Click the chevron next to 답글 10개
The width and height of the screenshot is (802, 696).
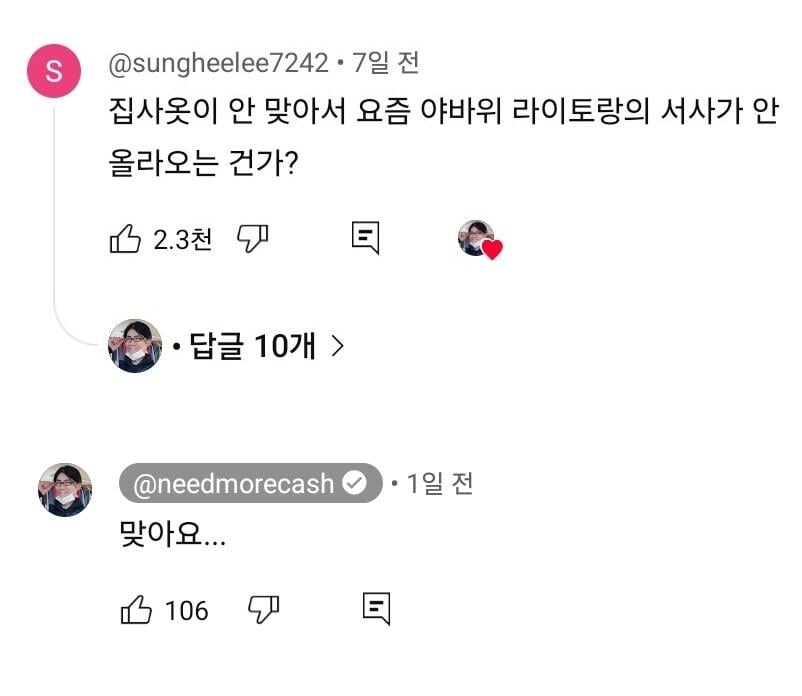337,346
